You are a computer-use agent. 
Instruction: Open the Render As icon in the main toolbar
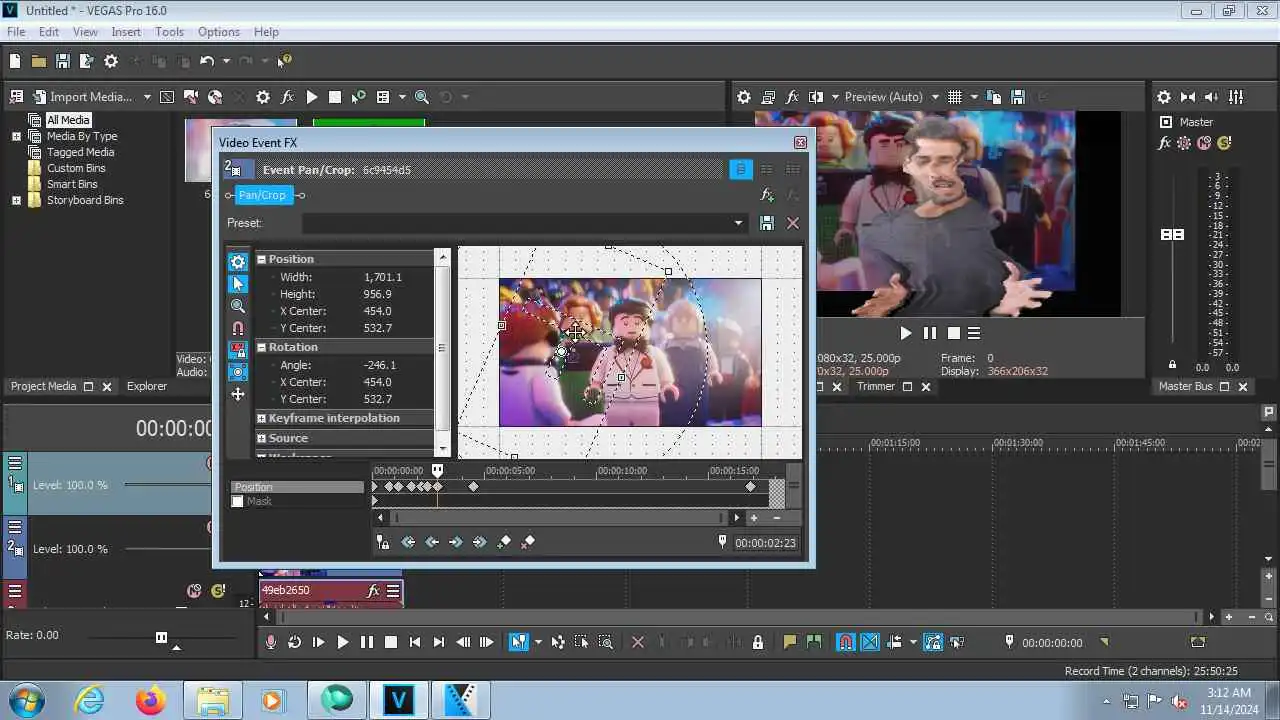coord(86,61)
